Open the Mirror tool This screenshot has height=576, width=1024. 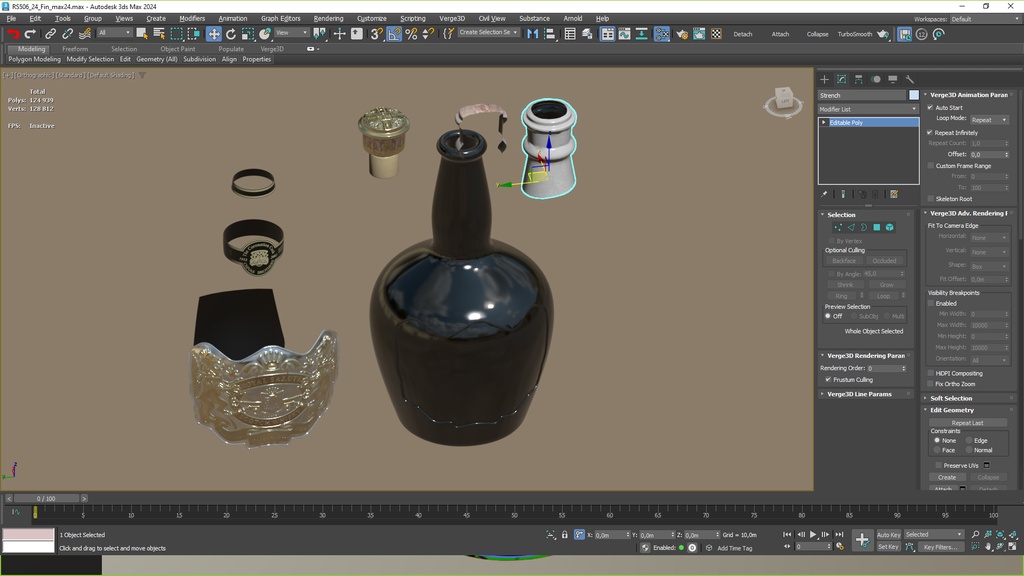(533, 34)
